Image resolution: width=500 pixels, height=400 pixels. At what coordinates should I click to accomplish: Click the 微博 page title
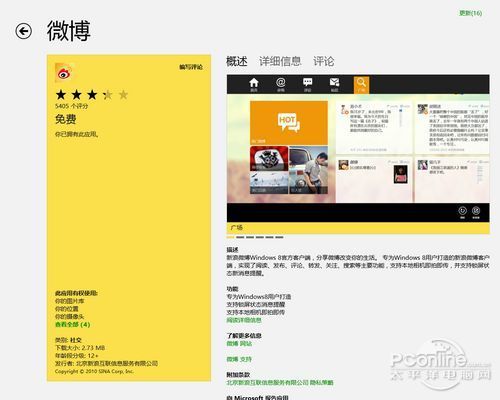click(69, 31)
